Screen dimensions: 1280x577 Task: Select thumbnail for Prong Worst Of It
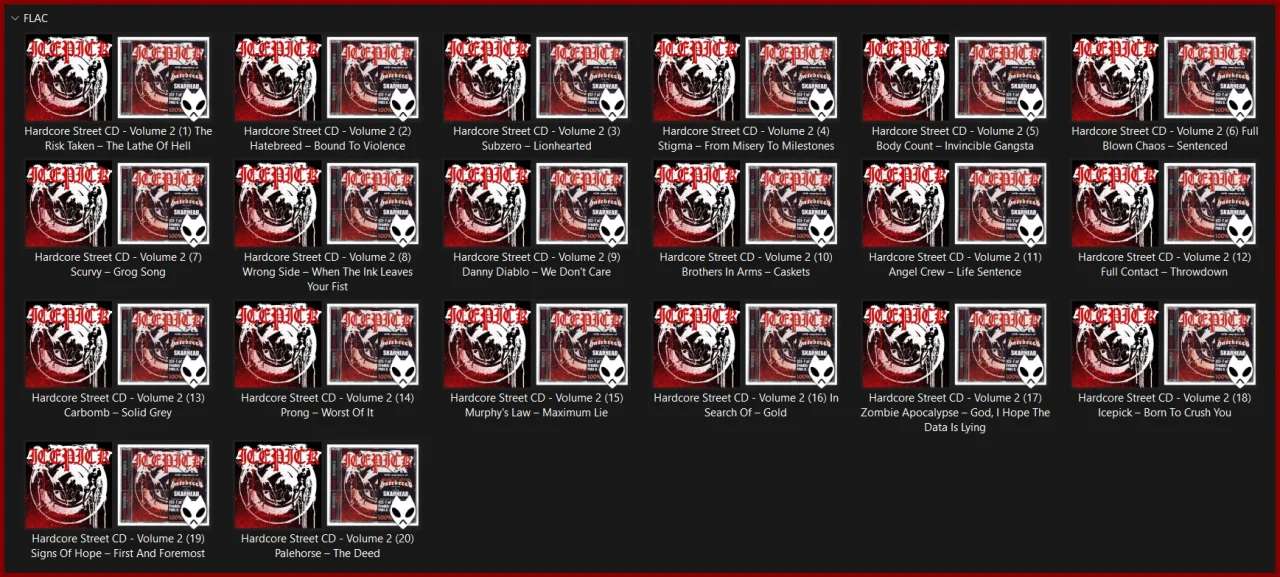328,345
